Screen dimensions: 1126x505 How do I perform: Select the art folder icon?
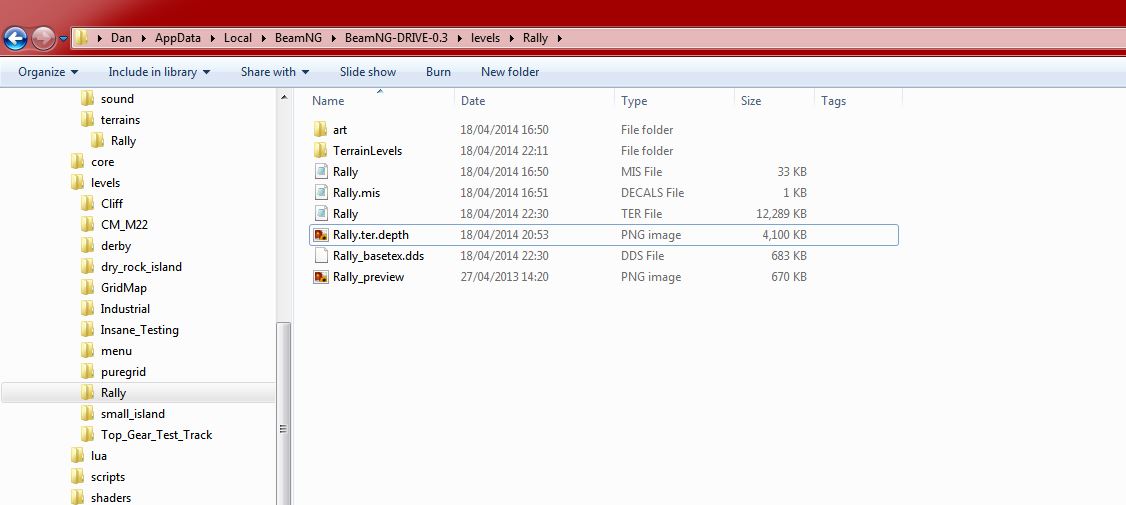click(320, 130)
